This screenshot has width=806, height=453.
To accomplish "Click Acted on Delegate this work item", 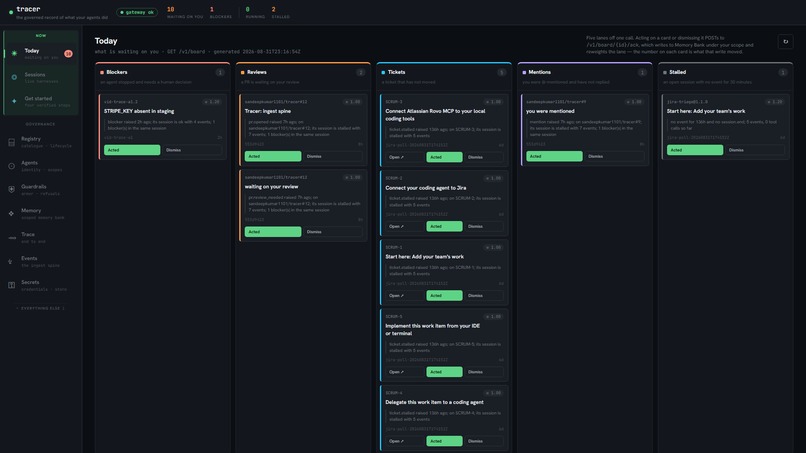I will pyautogui.click(x=444, y=441).
